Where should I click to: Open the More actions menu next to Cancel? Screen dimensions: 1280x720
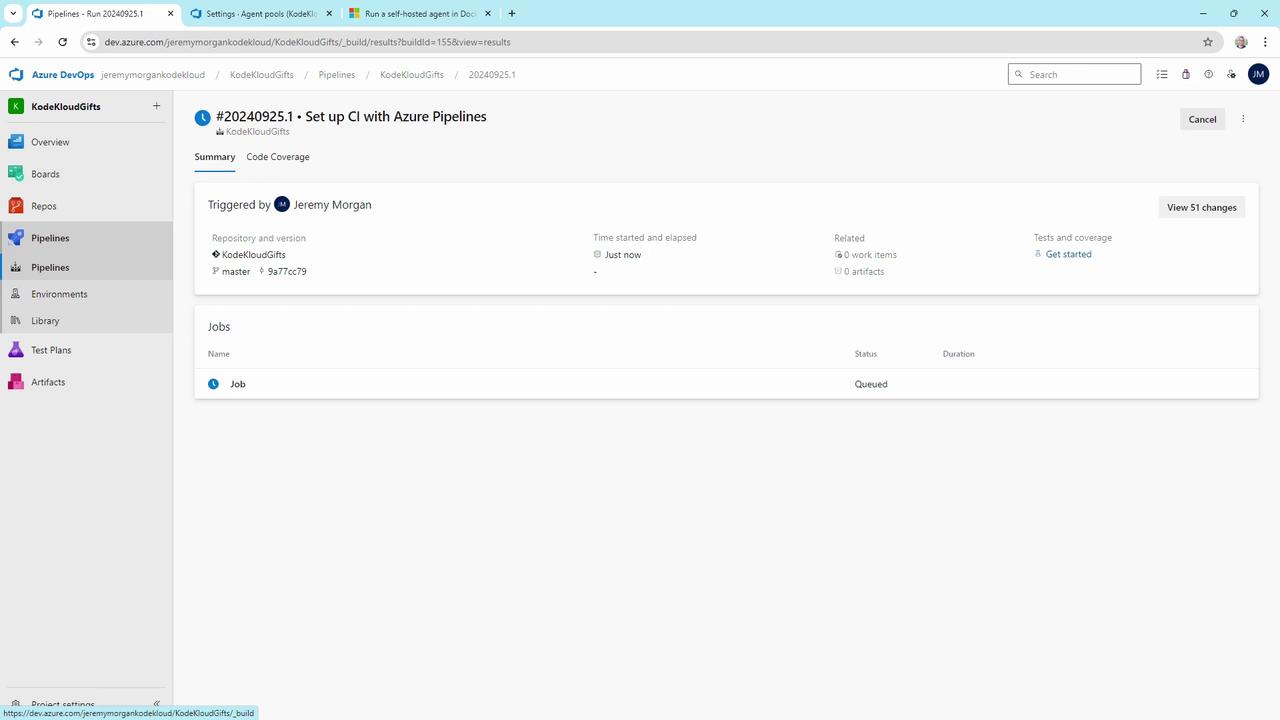1243,119
